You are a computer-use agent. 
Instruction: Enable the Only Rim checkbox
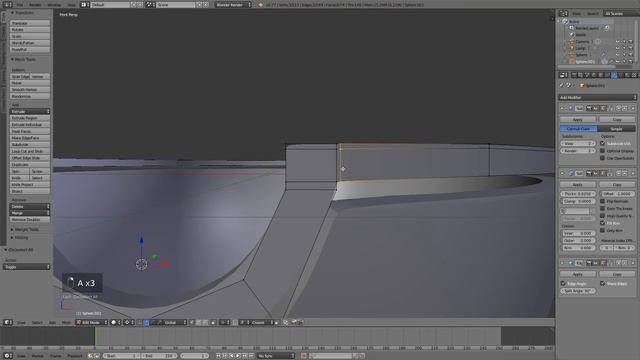point(602,230)
